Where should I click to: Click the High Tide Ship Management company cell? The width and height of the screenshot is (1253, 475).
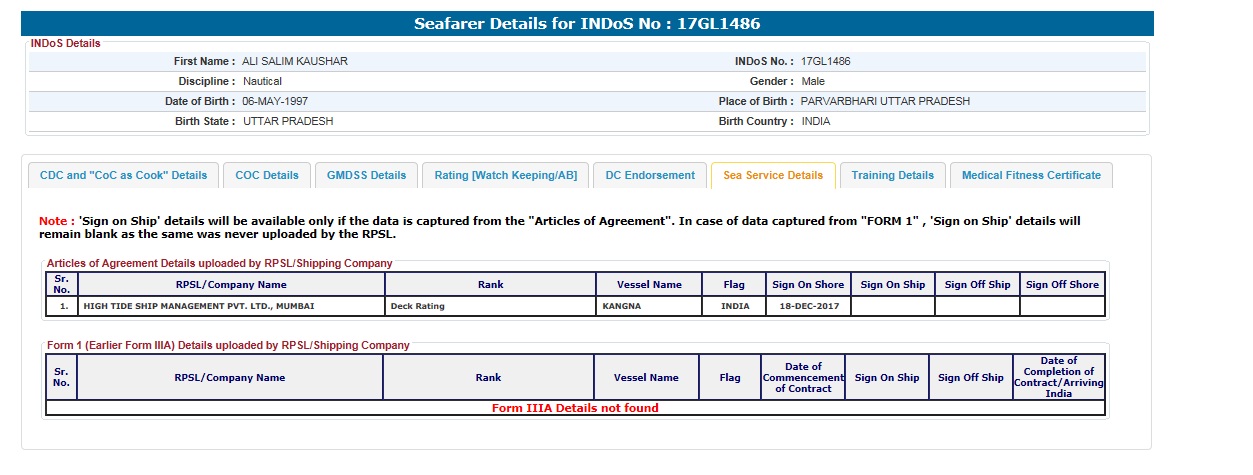point(204,307)
